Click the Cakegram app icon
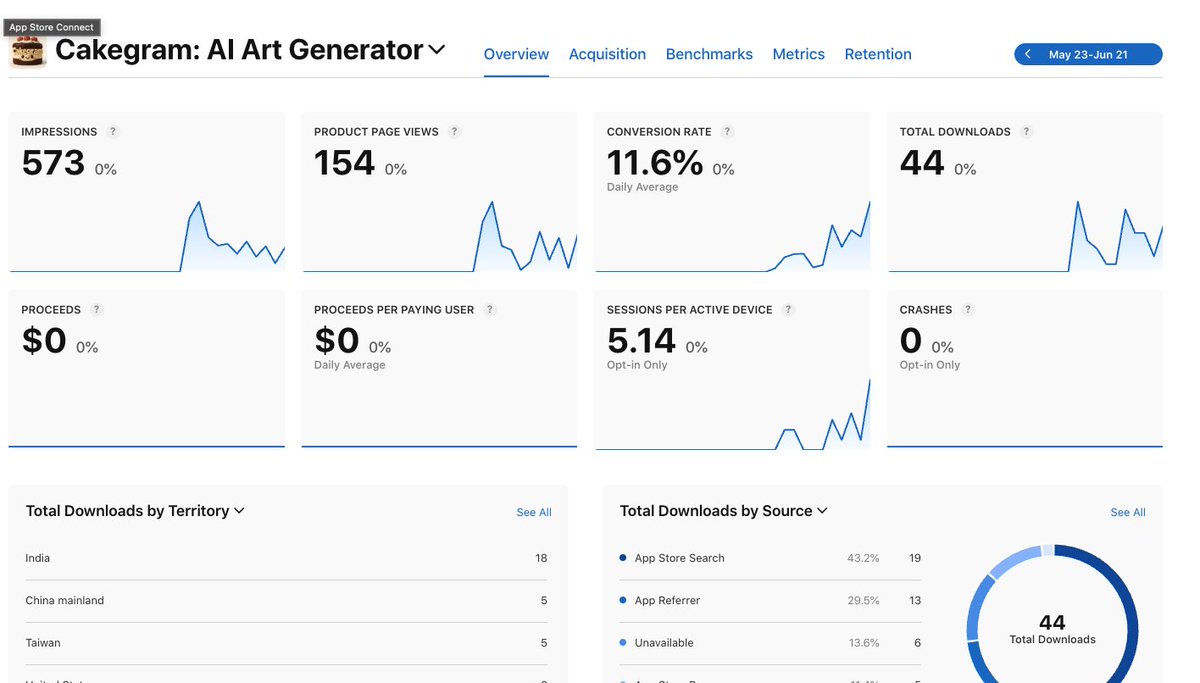 click(28, 52)
